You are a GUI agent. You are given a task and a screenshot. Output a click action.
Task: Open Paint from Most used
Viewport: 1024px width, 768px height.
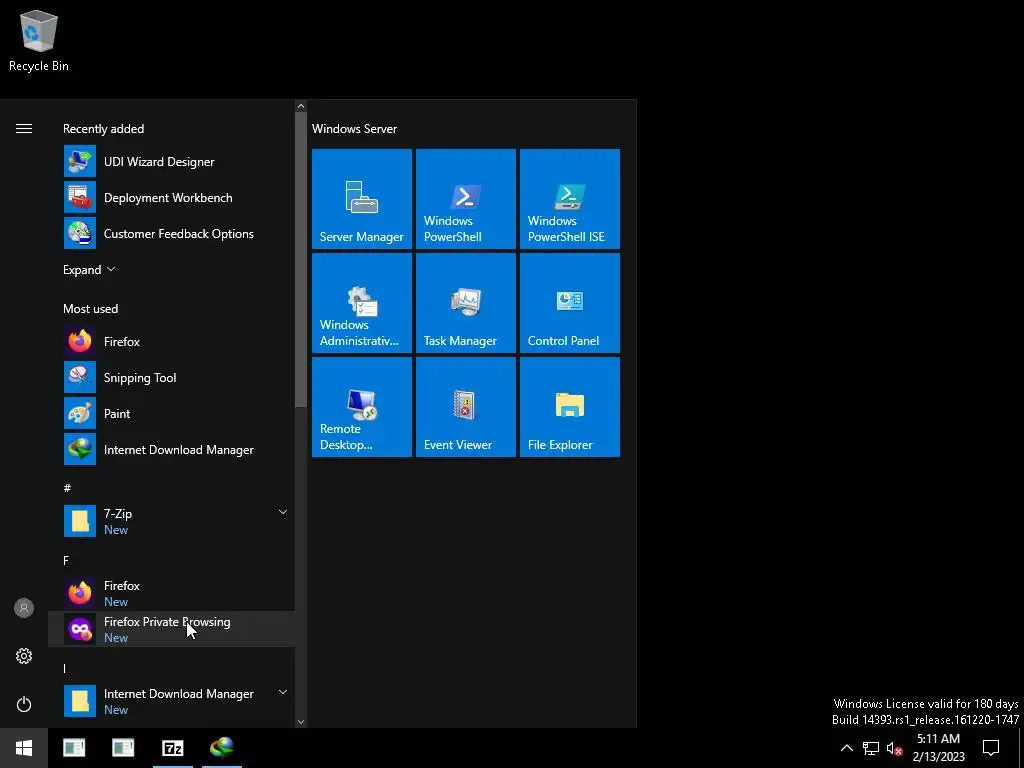(x=171, y=413)
